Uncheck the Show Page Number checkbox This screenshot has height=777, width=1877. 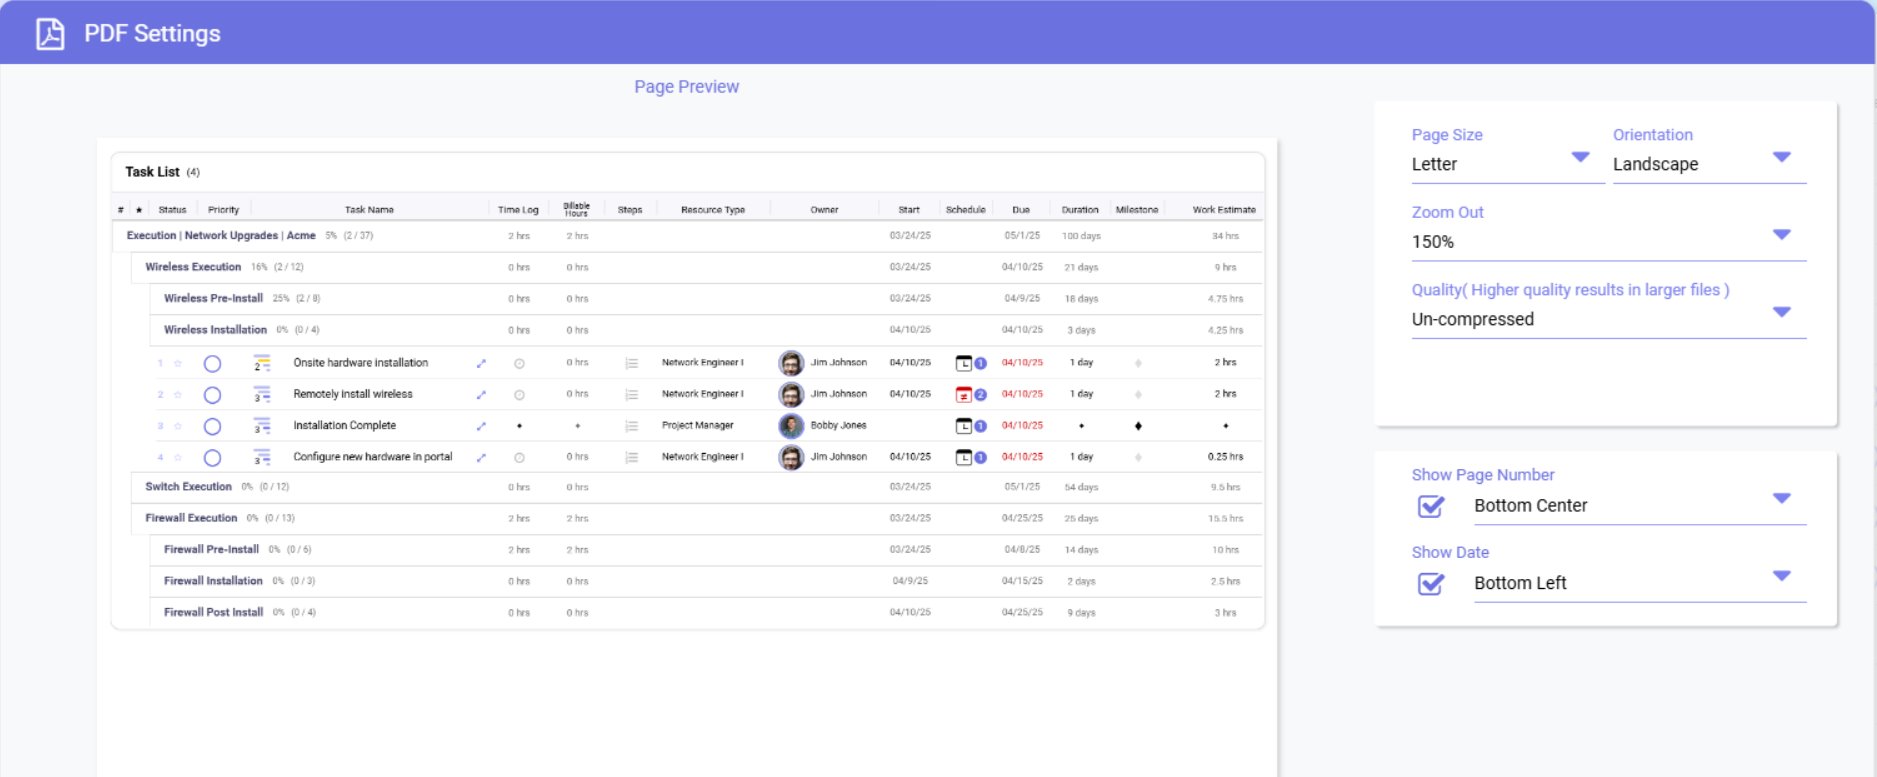1431,507
